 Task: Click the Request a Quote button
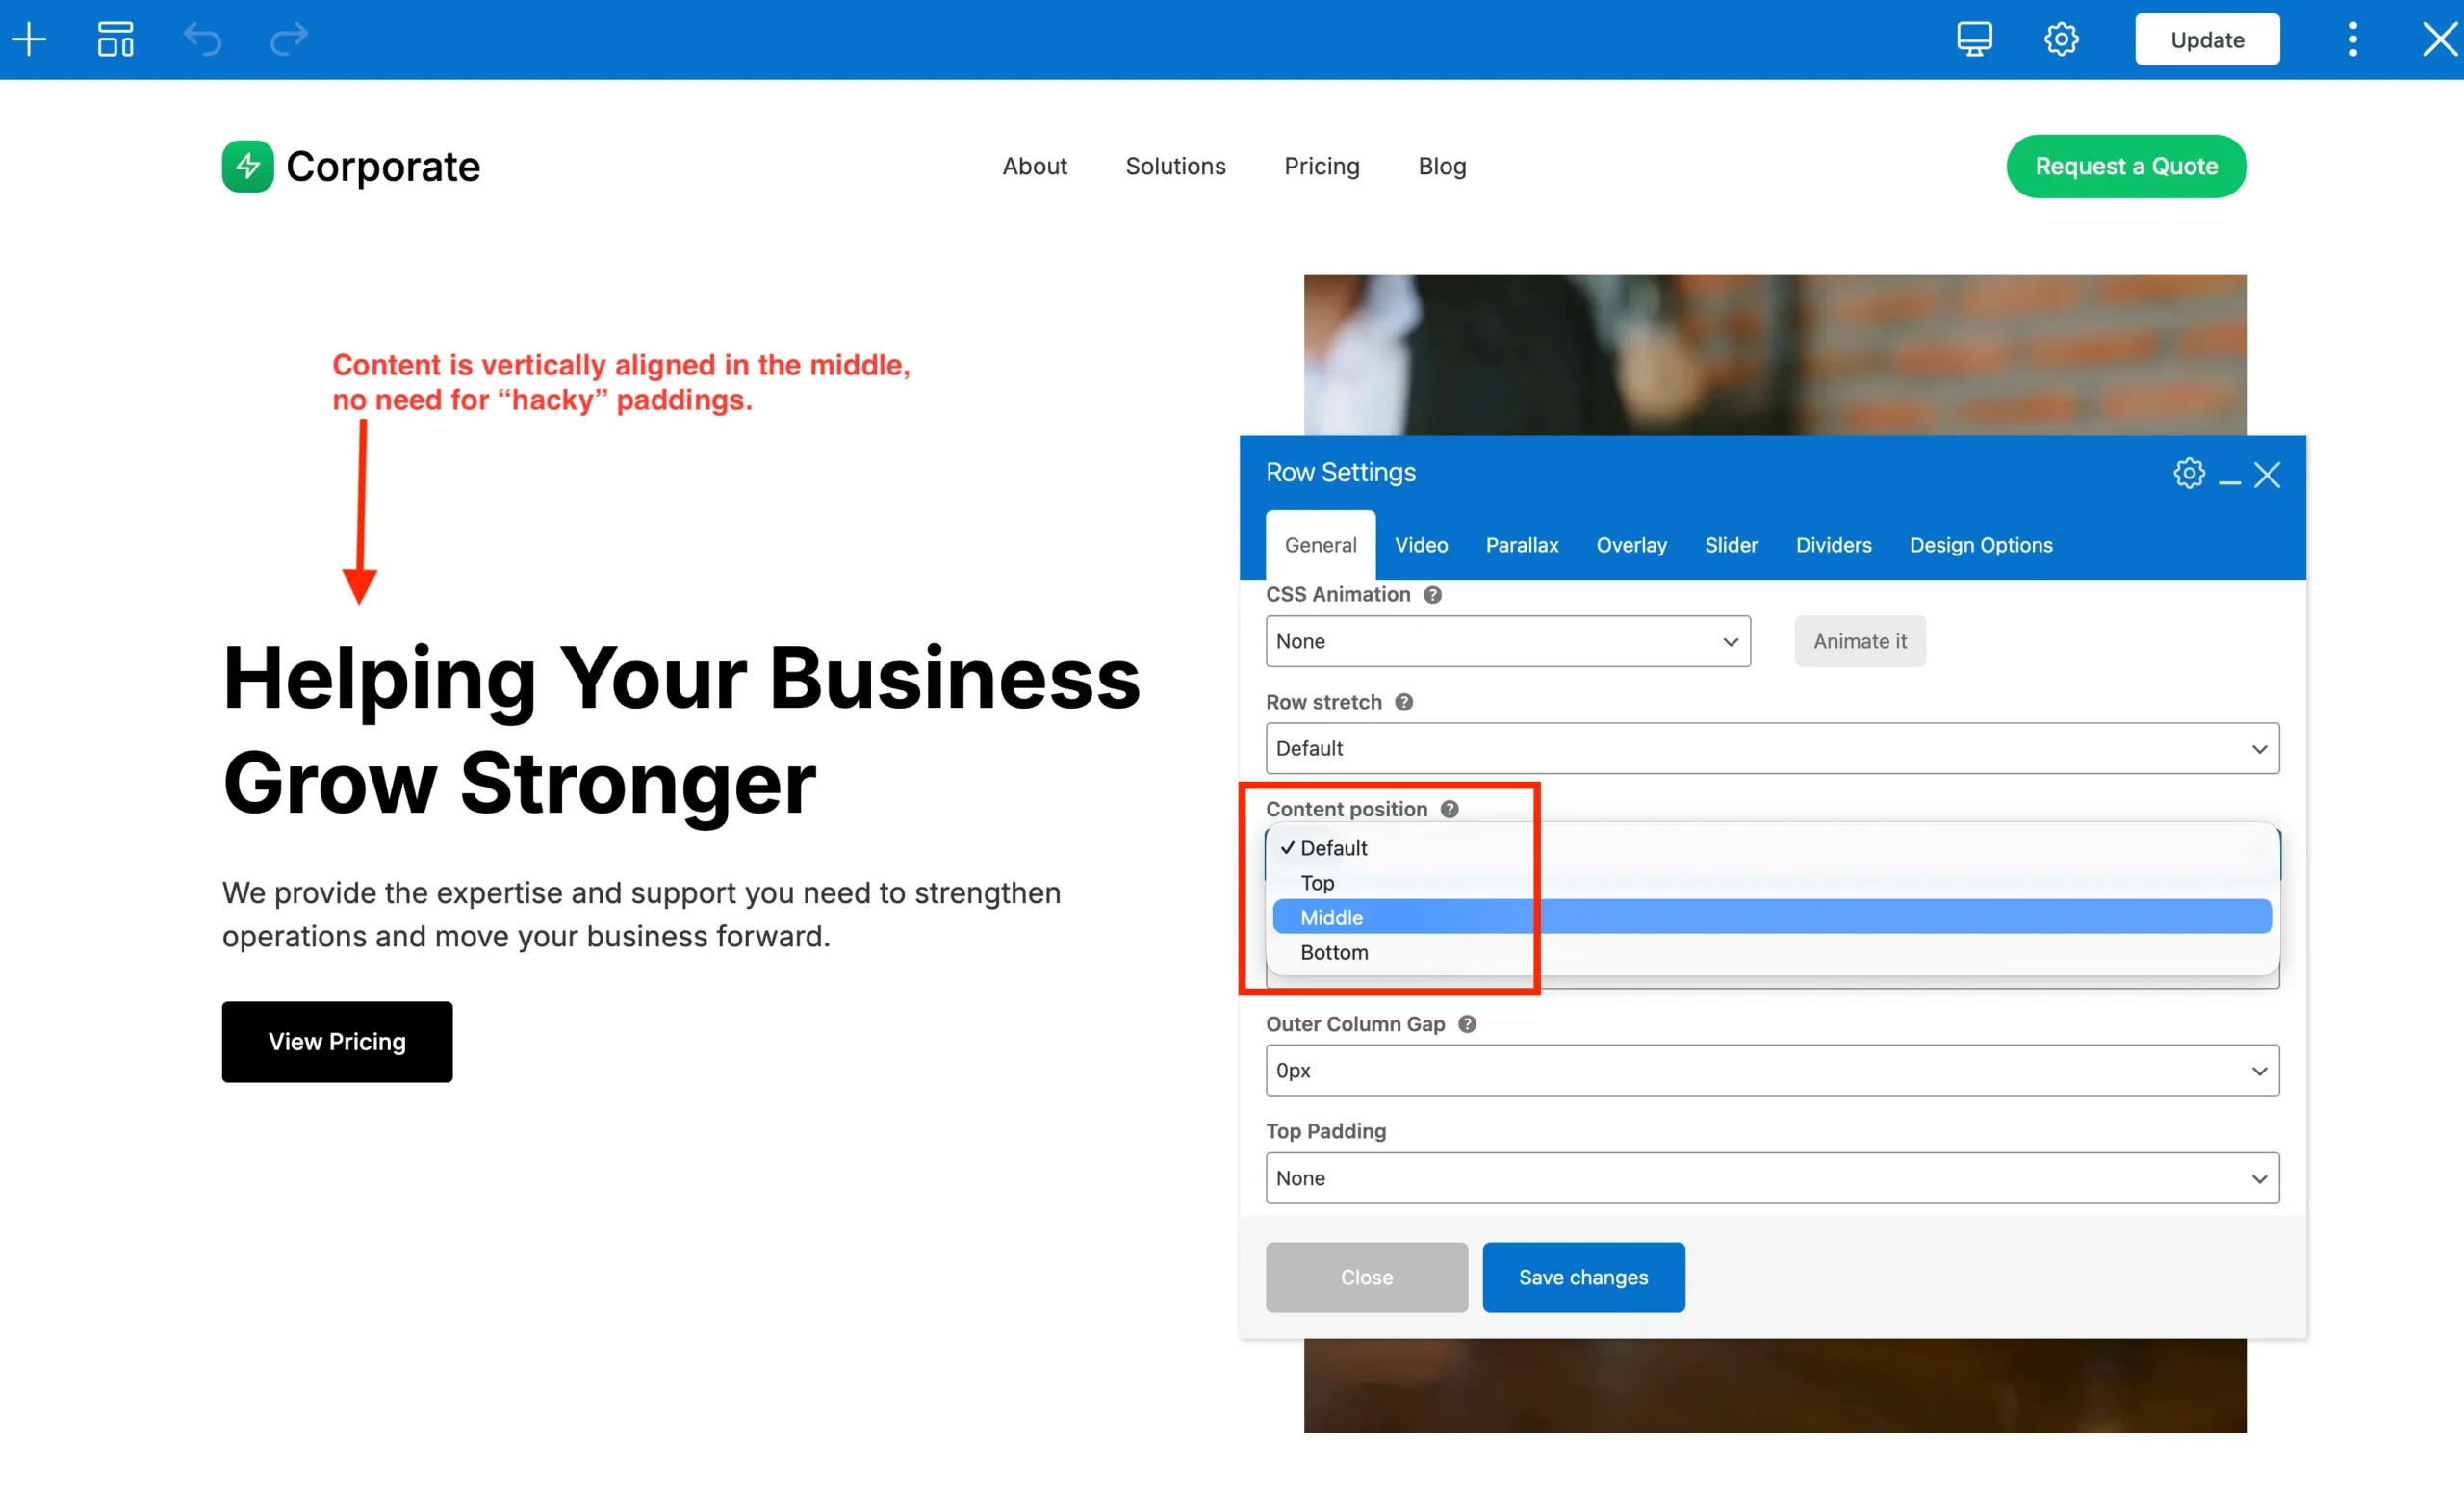point(2126,166)
